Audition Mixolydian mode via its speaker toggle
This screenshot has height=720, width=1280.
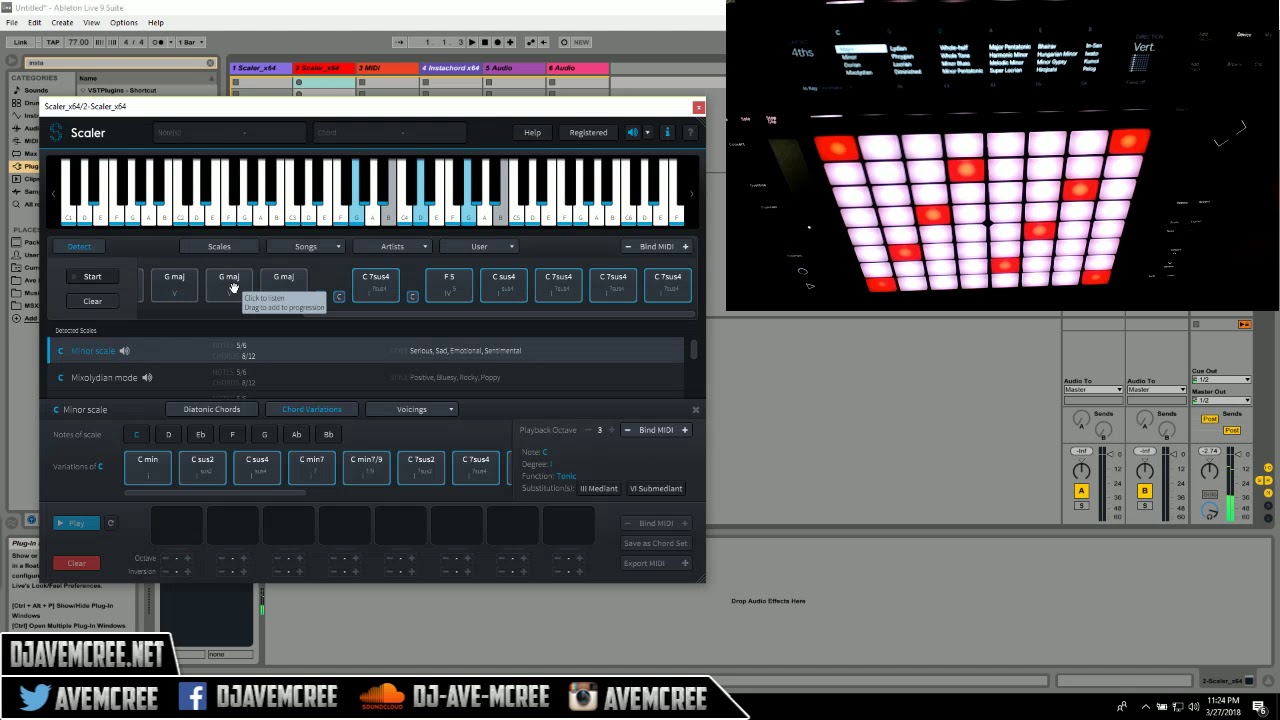146,377
